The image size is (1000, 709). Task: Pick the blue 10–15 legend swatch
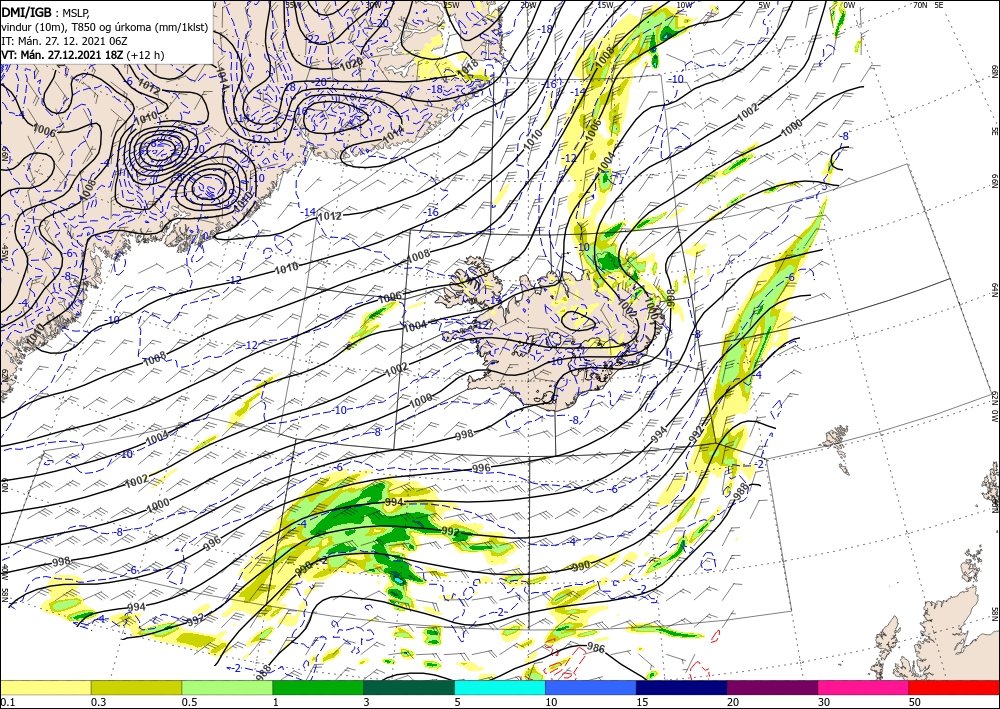591,687
